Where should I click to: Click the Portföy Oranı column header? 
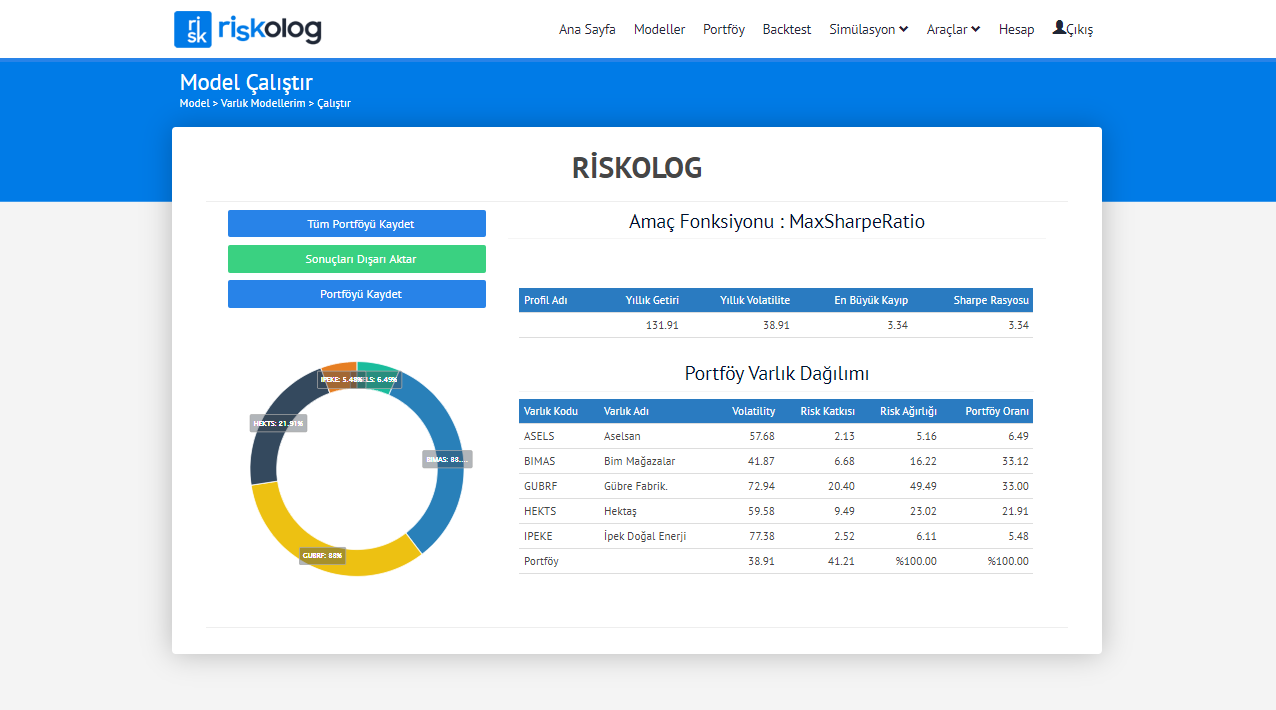(996, 411)
